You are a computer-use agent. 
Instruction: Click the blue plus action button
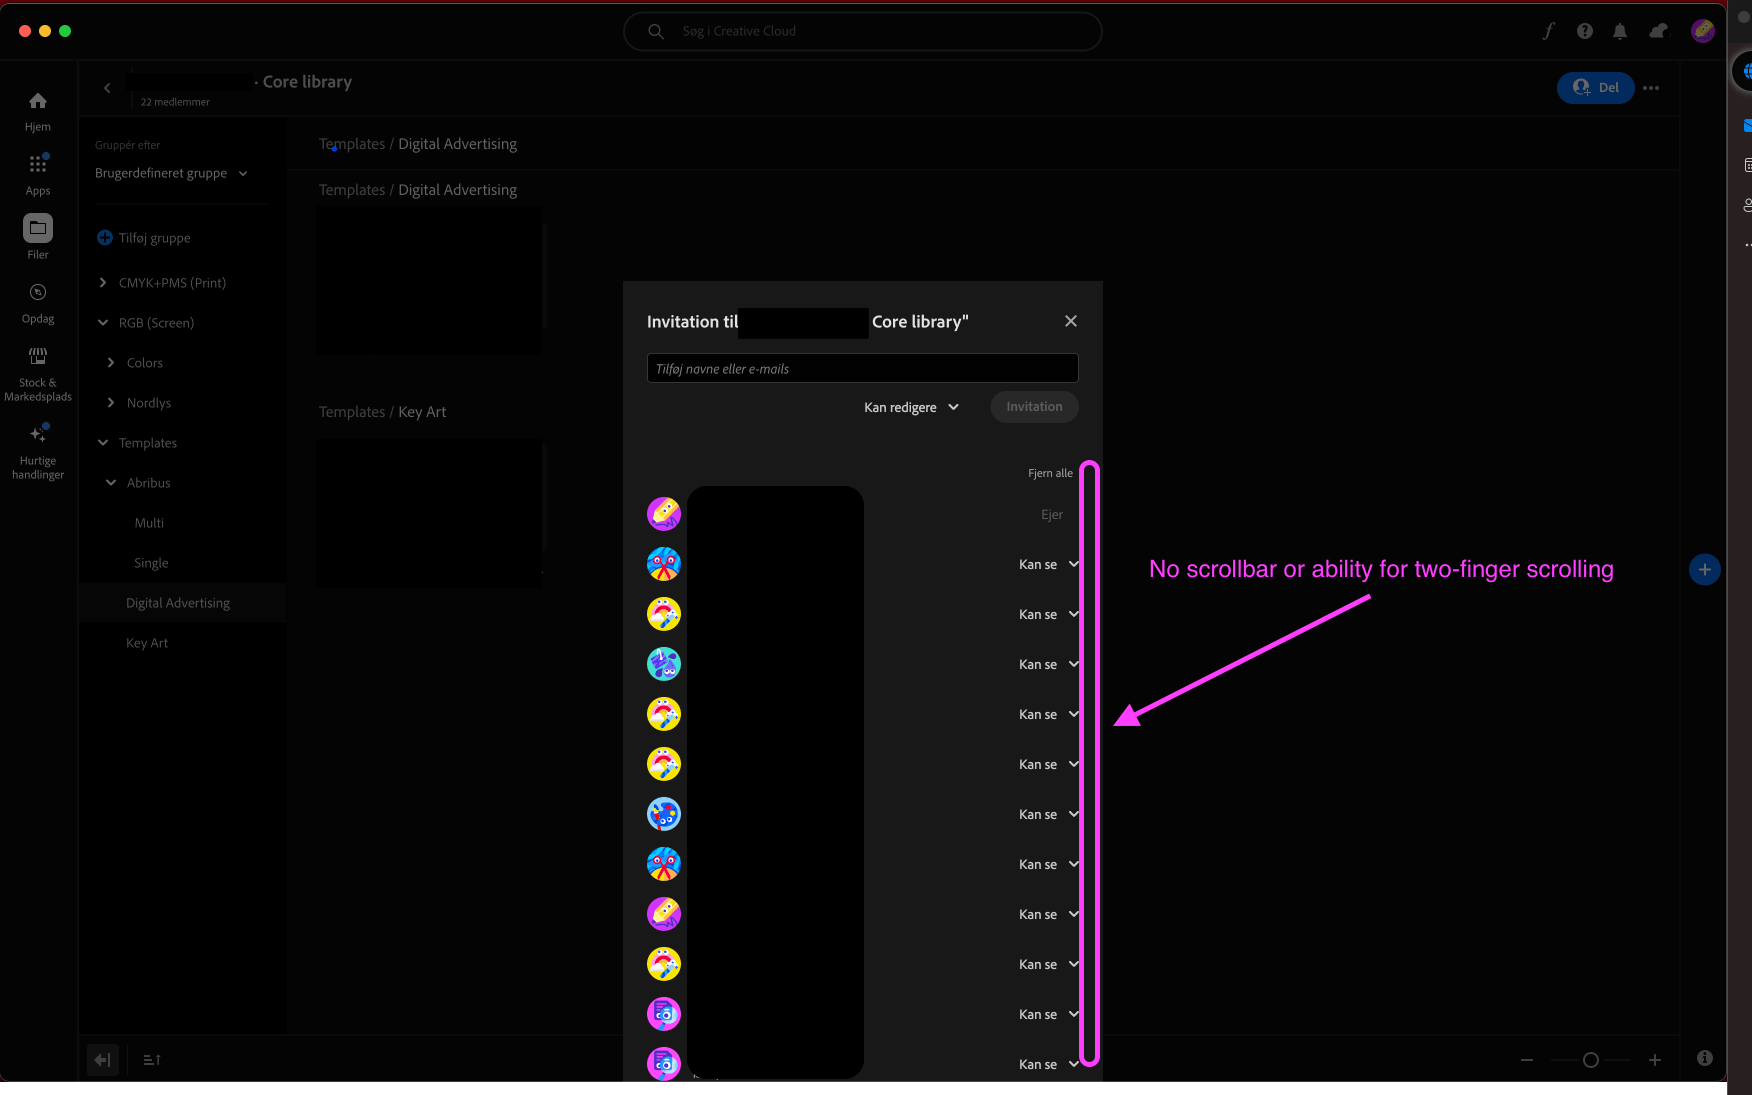coord(1705,569)
